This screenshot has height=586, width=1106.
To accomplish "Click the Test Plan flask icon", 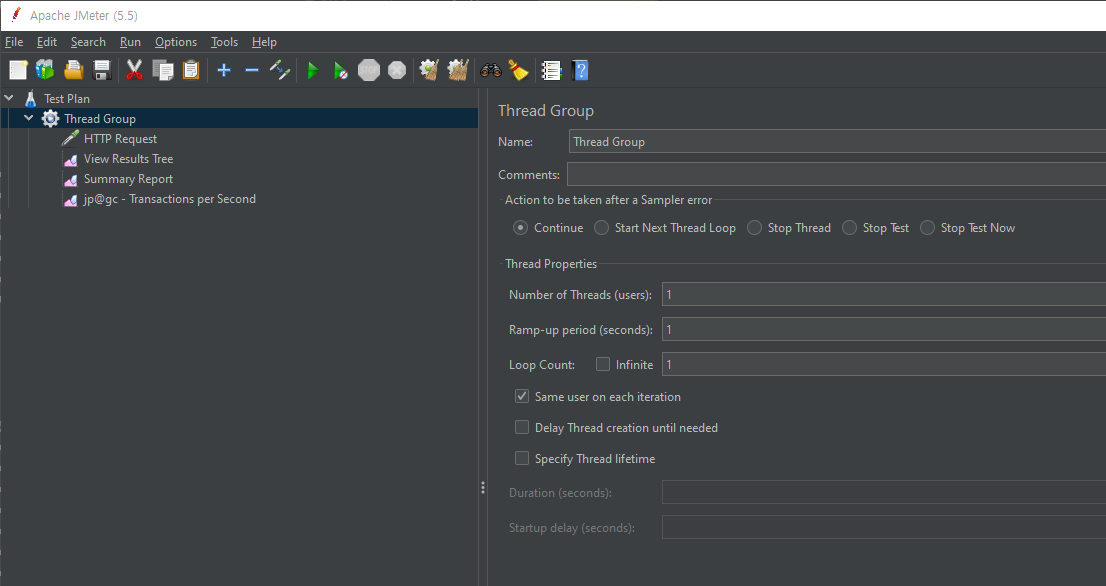I will (x=30, y=99).
